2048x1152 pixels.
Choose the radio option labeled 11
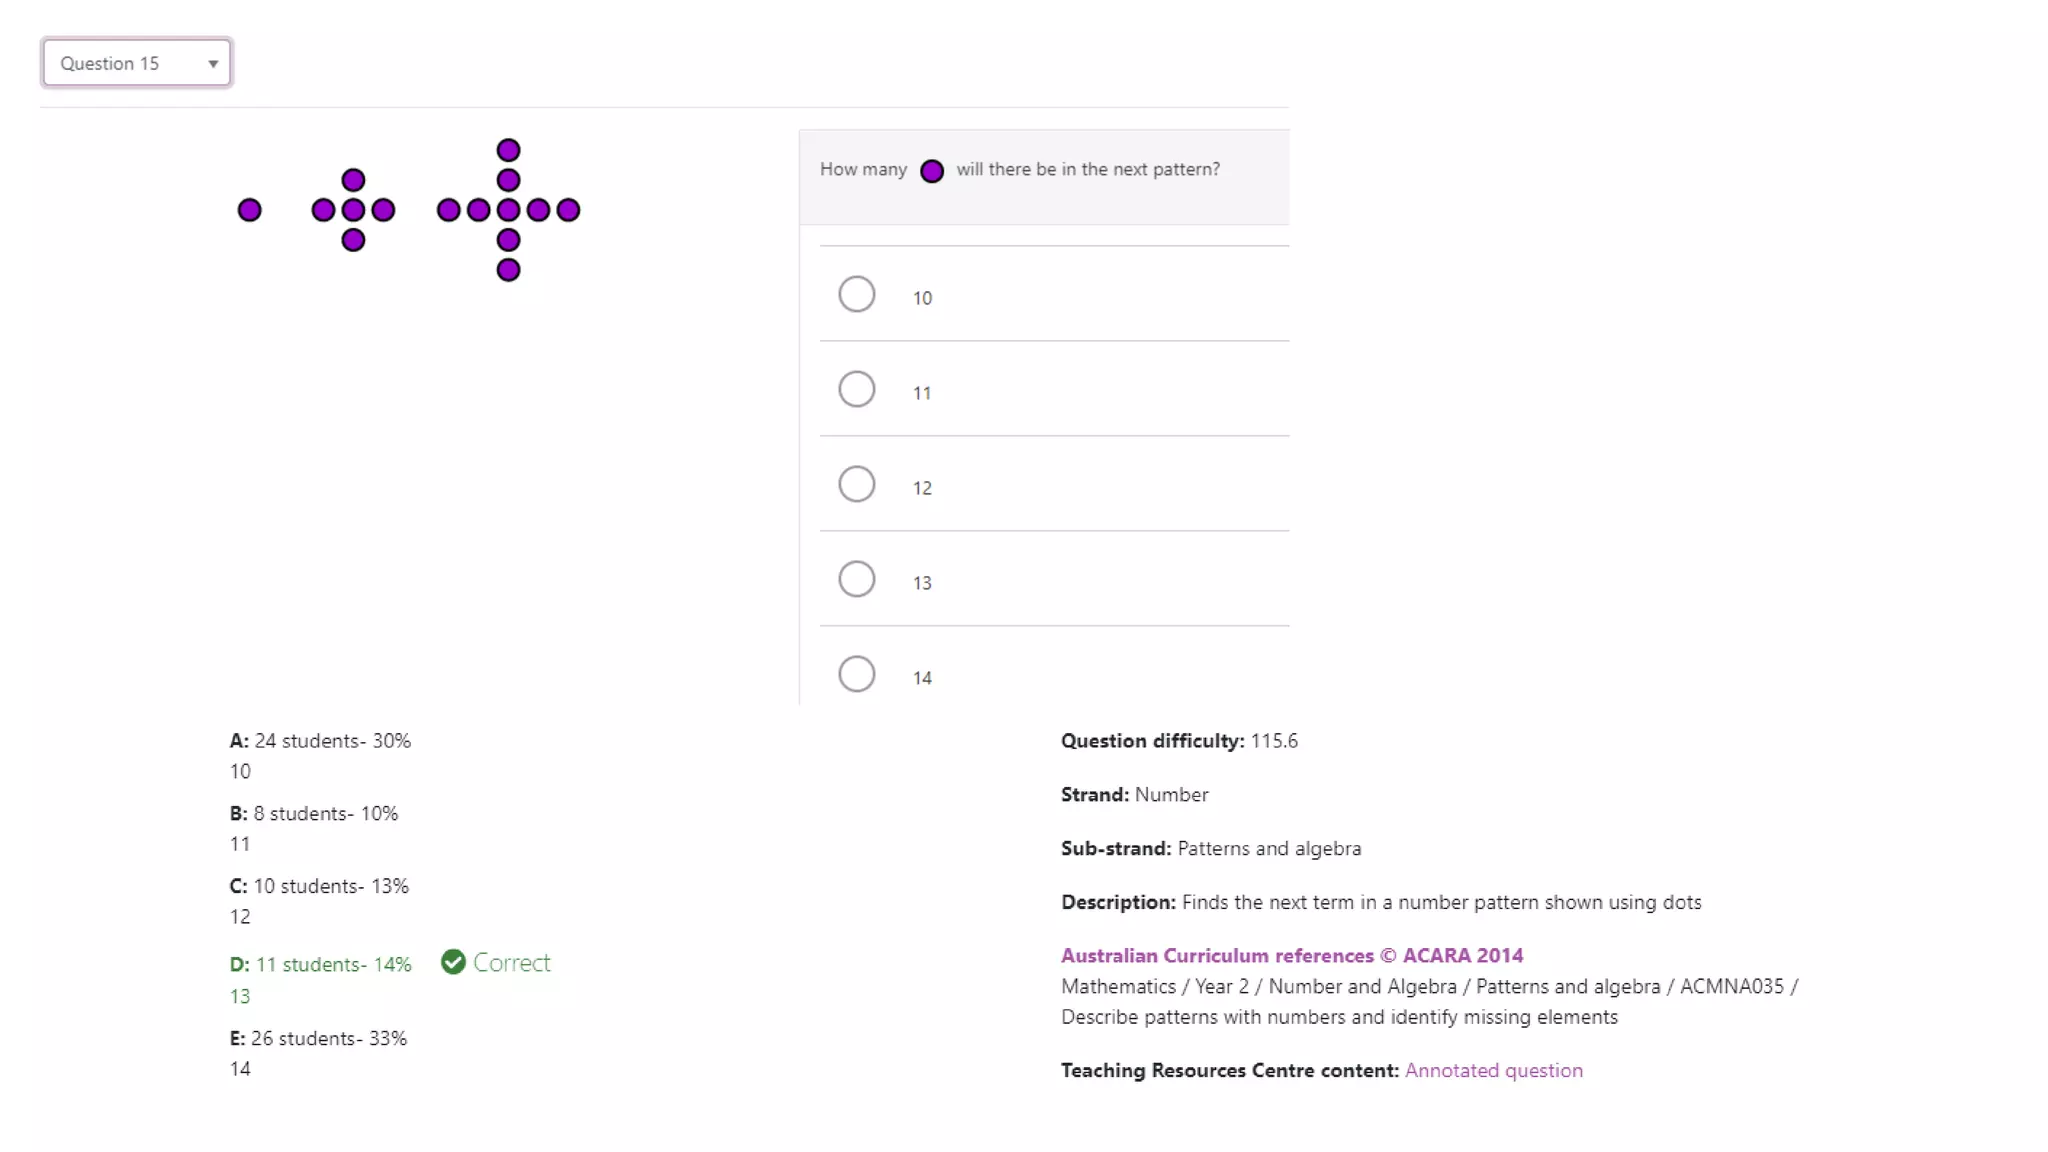click(x=857, y=390)
